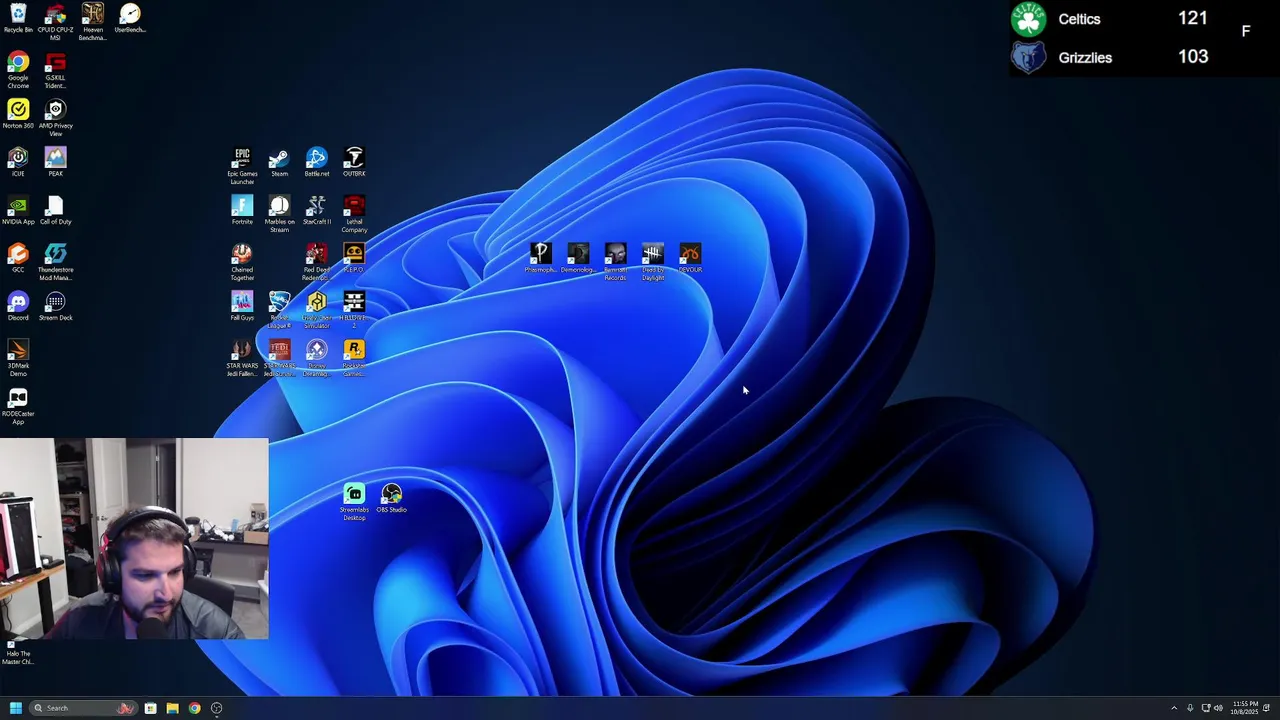
Task: Open DEVOUR game shortcut
Action: 690,258
